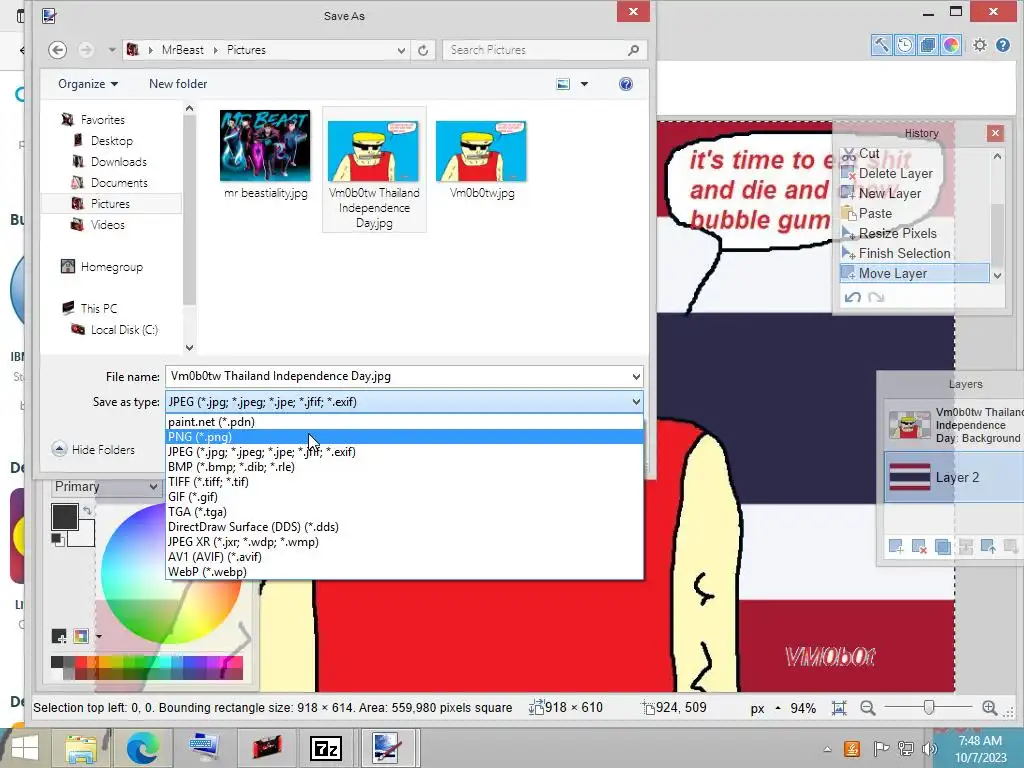Select Vm0b0tw Thailand Independence Day.jpg file
1024x768 pixels.
pyautogui.click(x=374, y=170)
